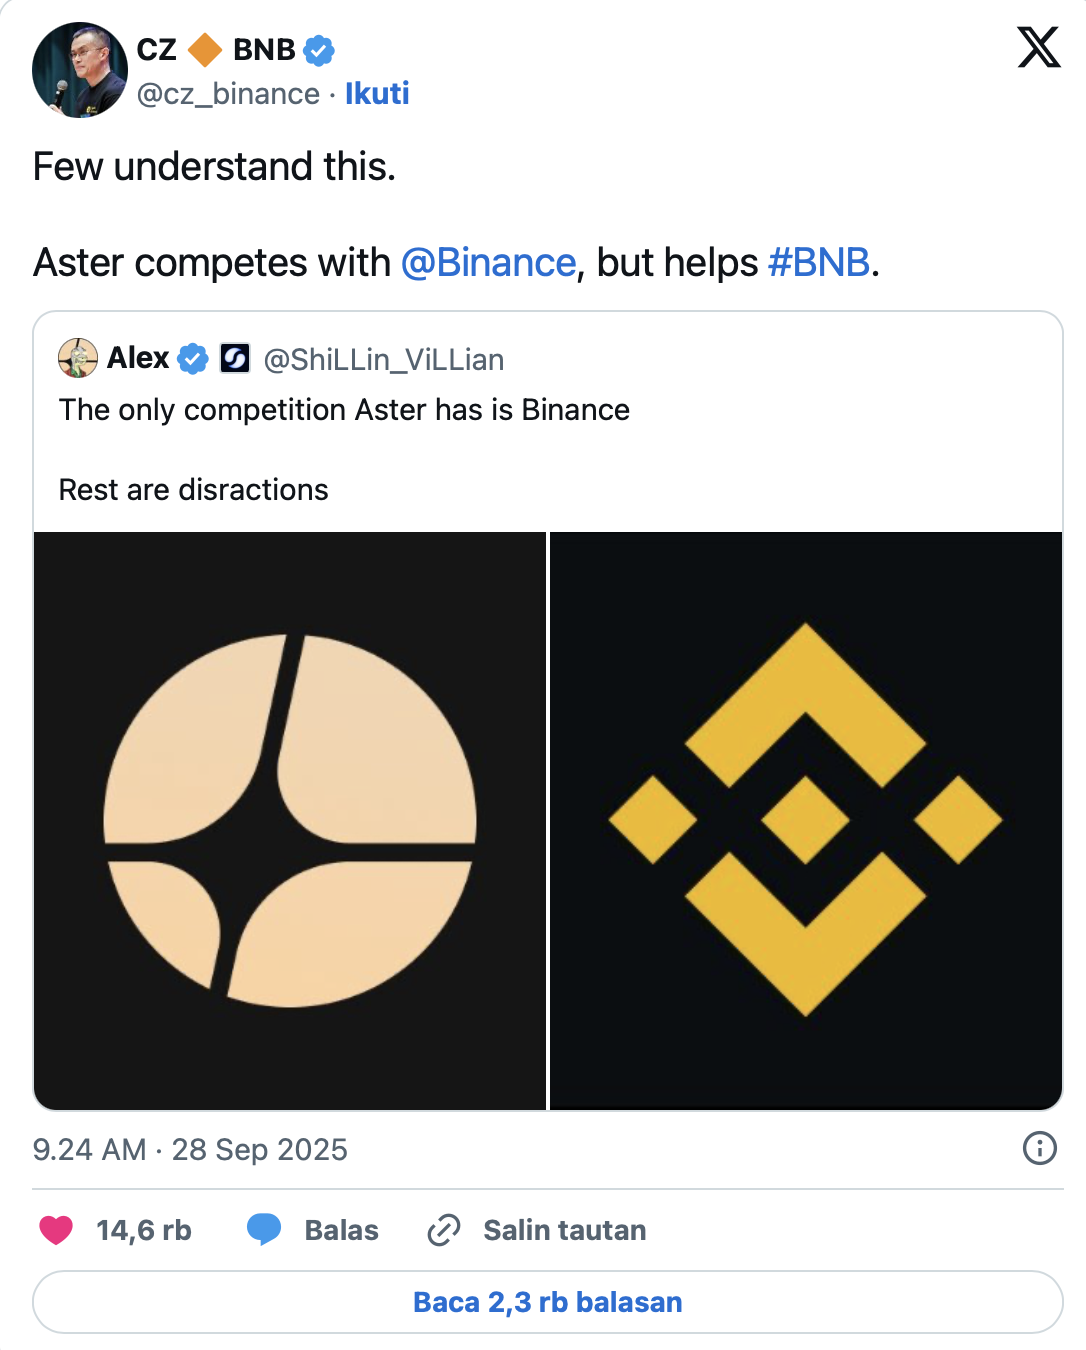Open CZ's profile picture

click(x=80, y=70)
